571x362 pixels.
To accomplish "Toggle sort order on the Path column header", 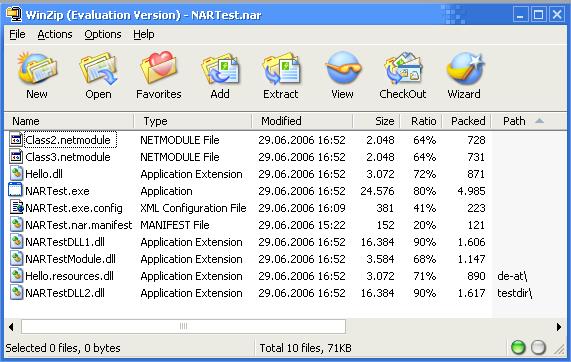I will 529,121.
